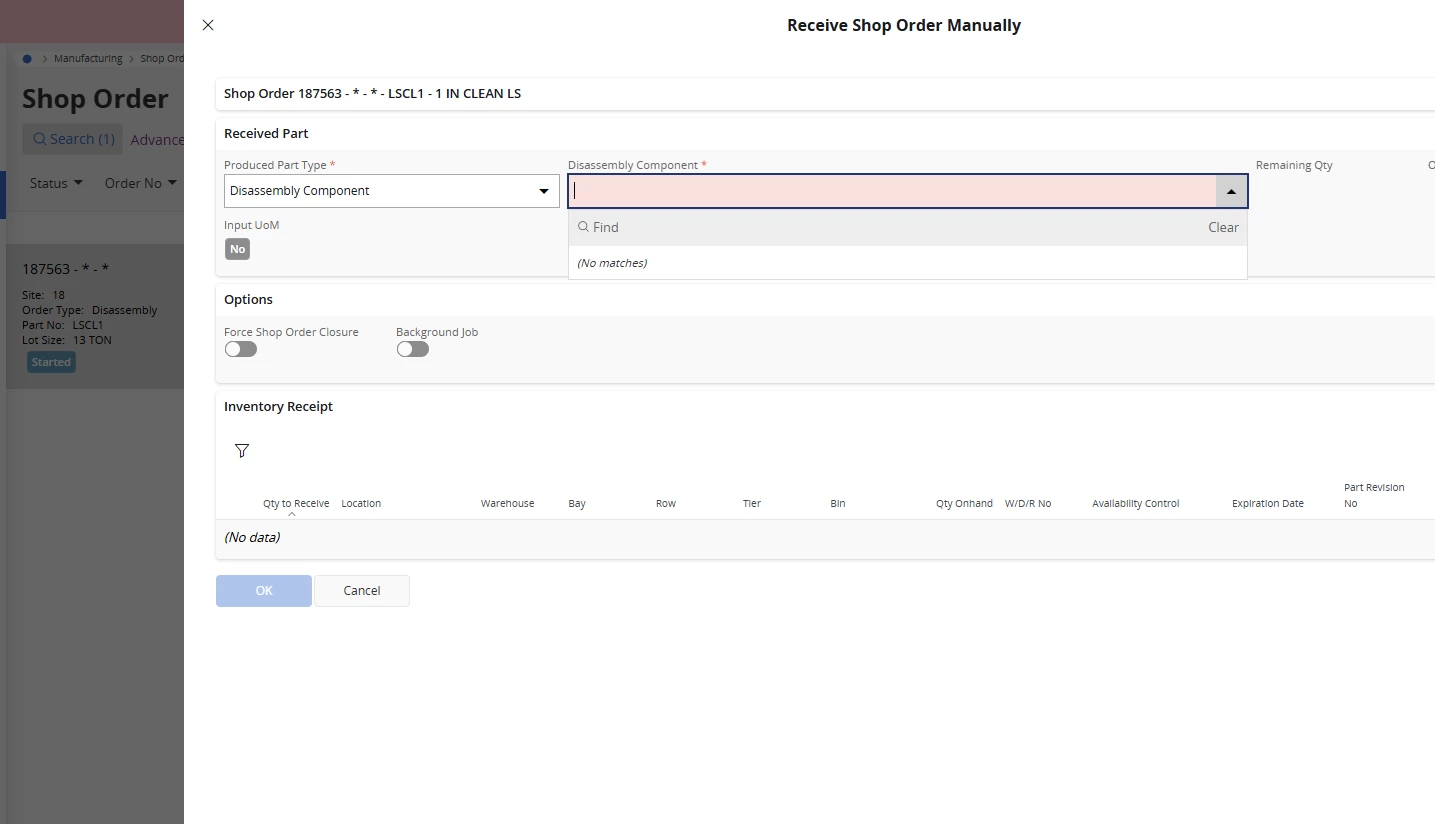The width and height of the screenshot is (1435, 824).
Task: Click the Part Revision No column header
Action: [x=1374, y=496]
